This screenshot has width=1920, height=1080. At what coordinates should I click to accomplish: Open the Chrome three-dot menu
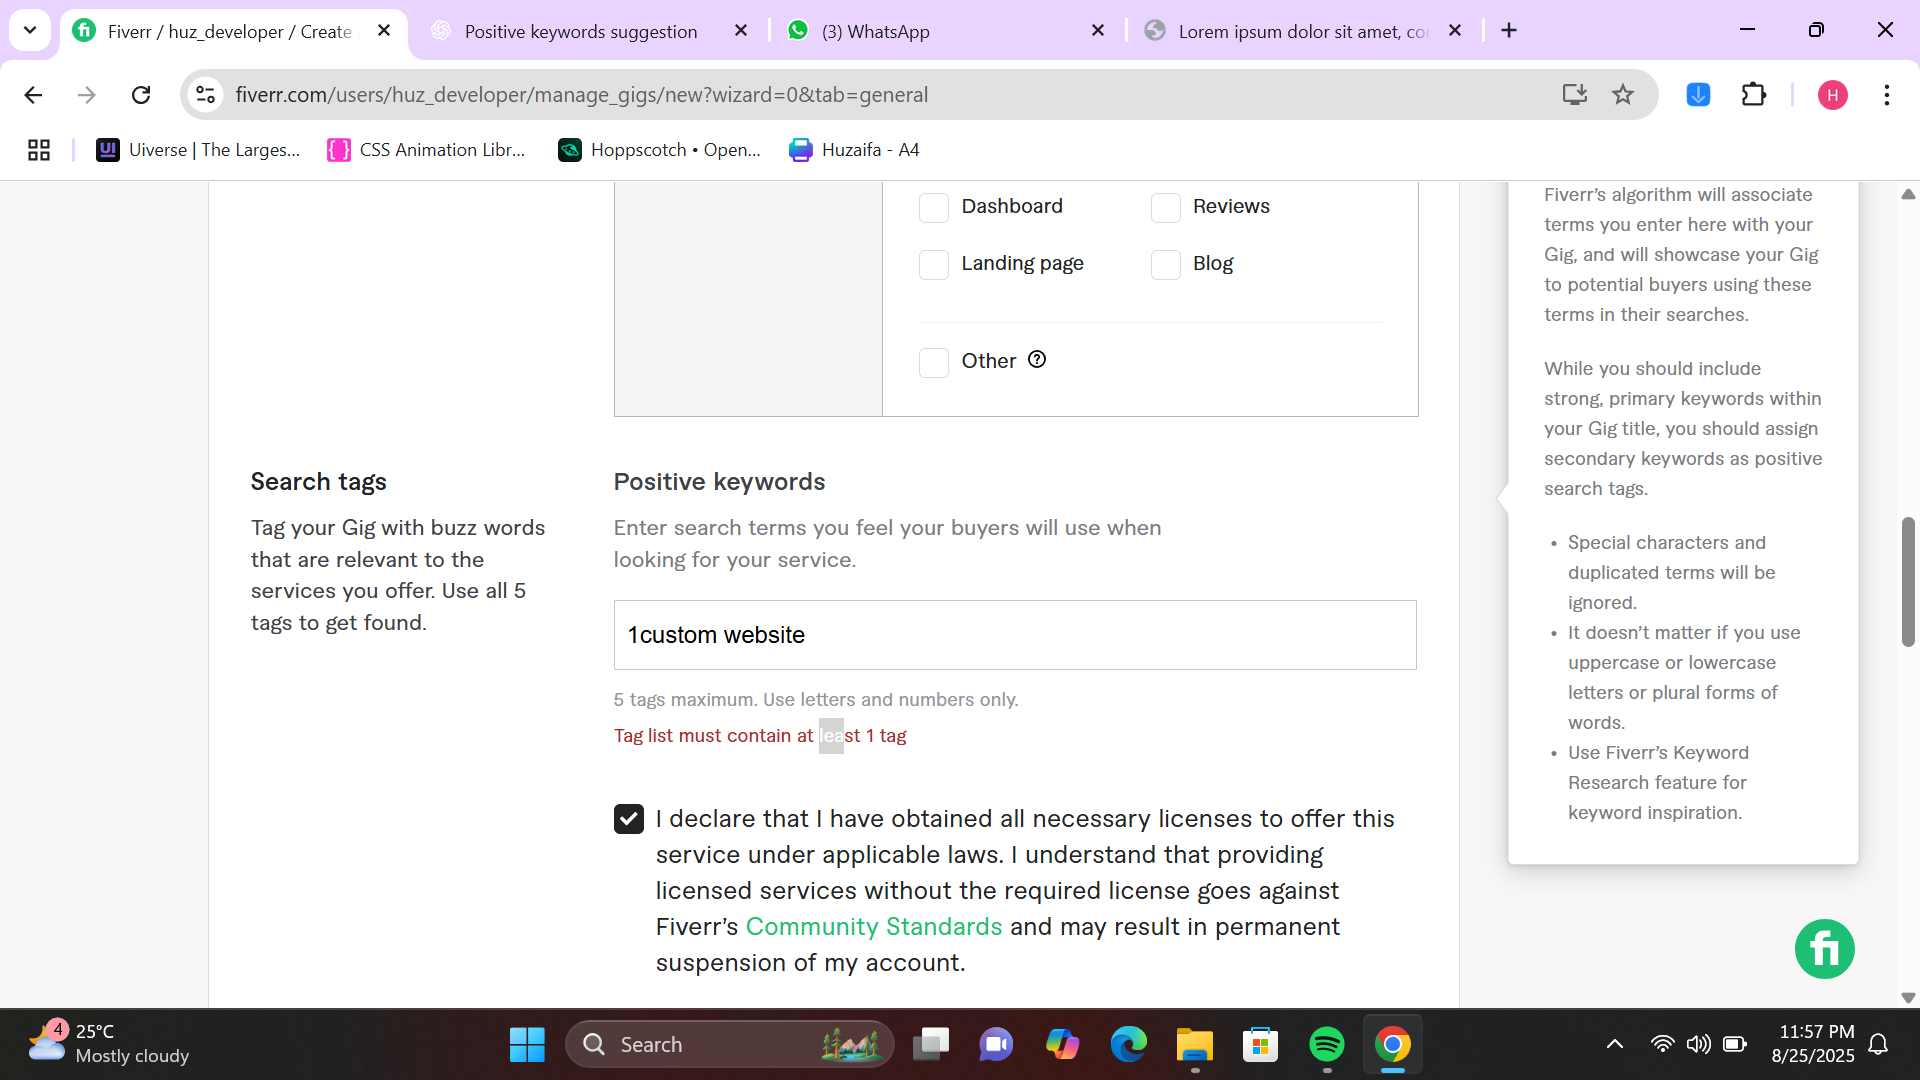pos(1886,95)
